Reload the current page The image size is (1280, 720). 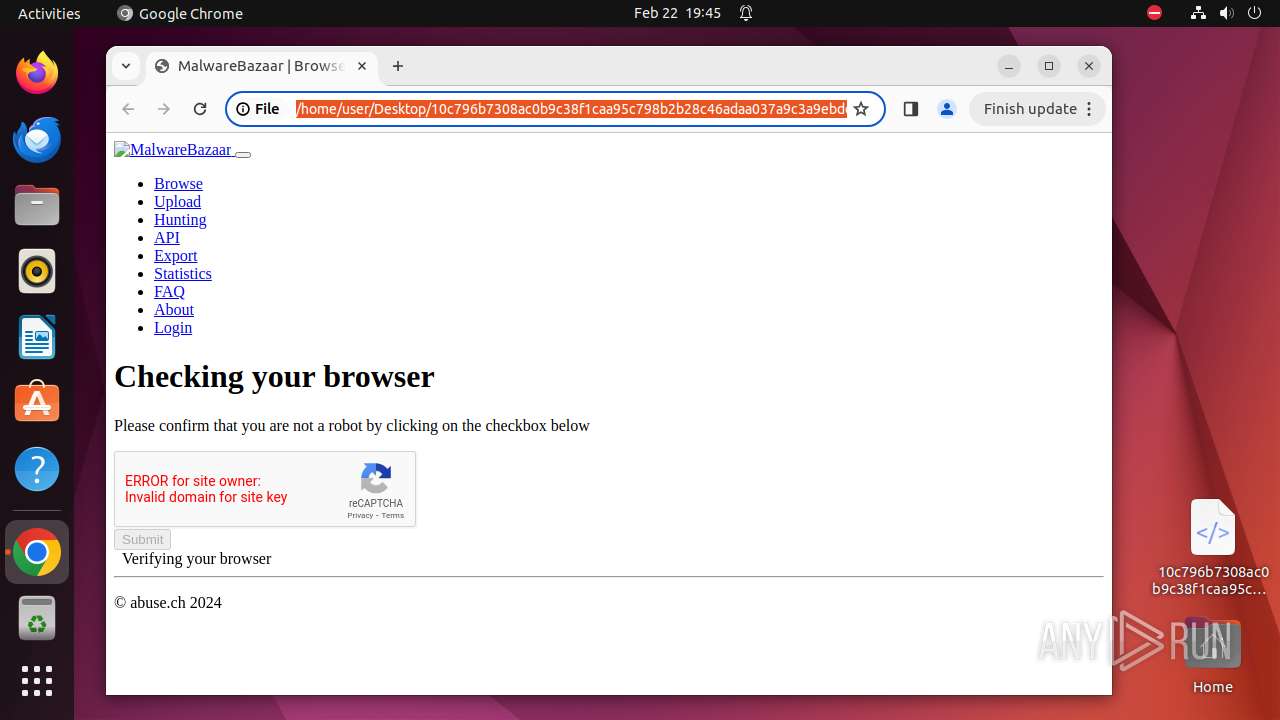pyautogui.click(x=200, y=109)
